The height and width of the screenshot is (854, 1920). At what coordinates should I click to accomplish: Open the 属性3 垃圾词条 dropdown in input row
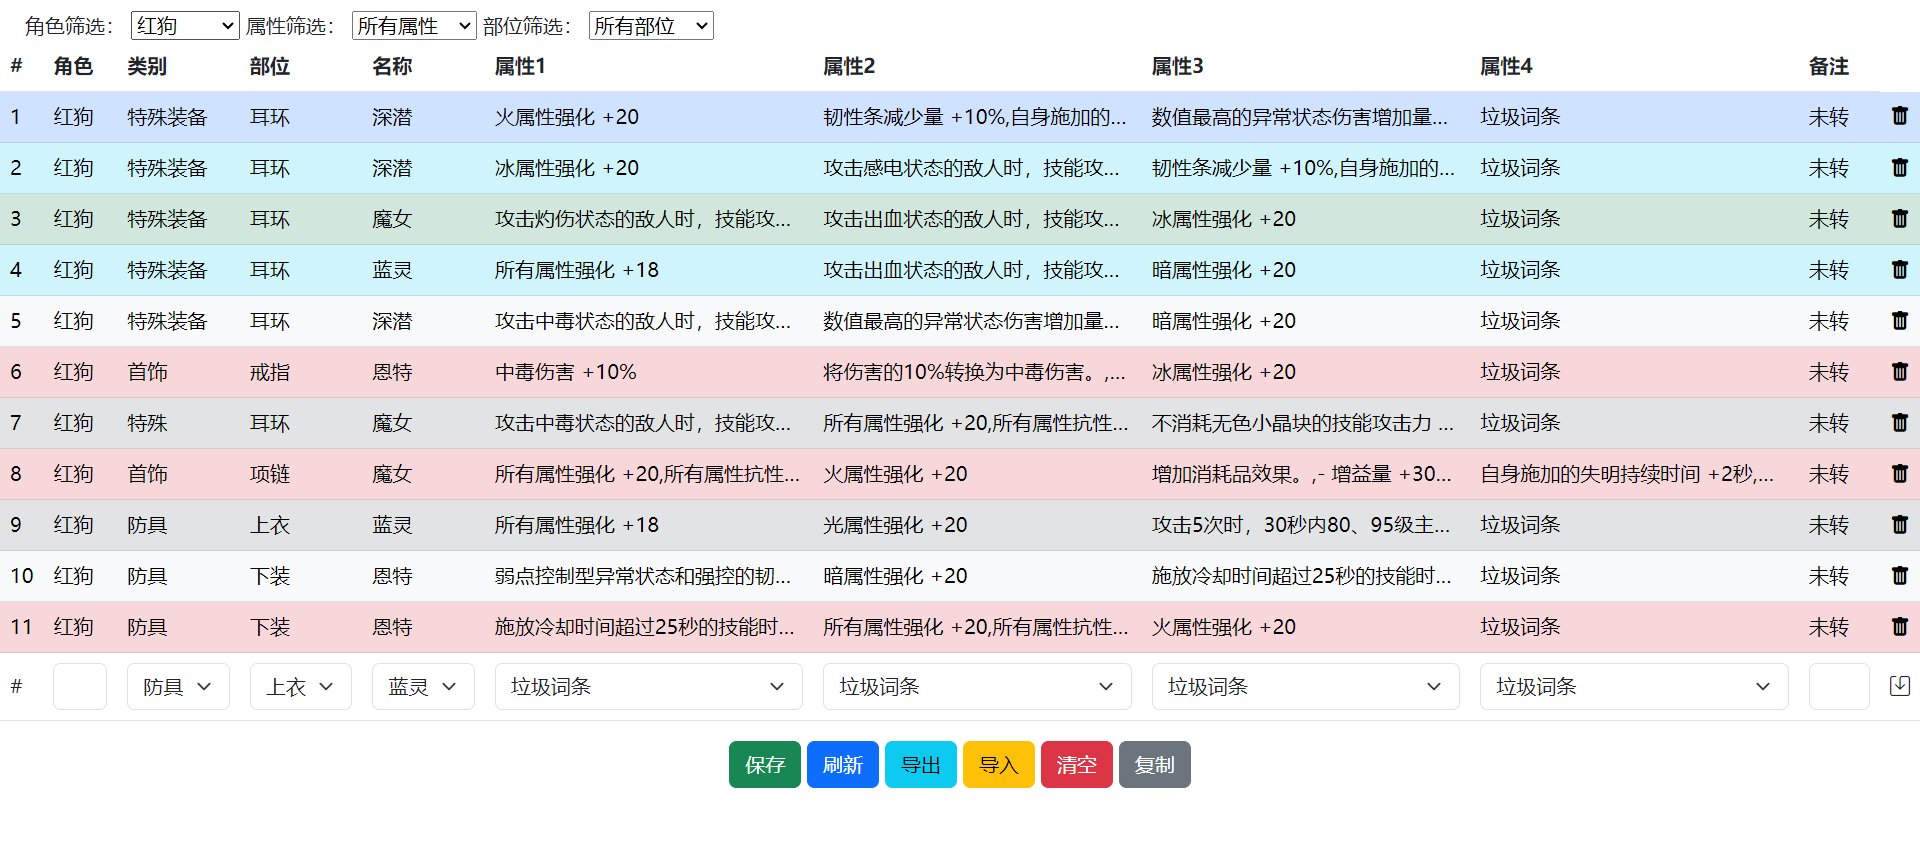coord(1305,687)
